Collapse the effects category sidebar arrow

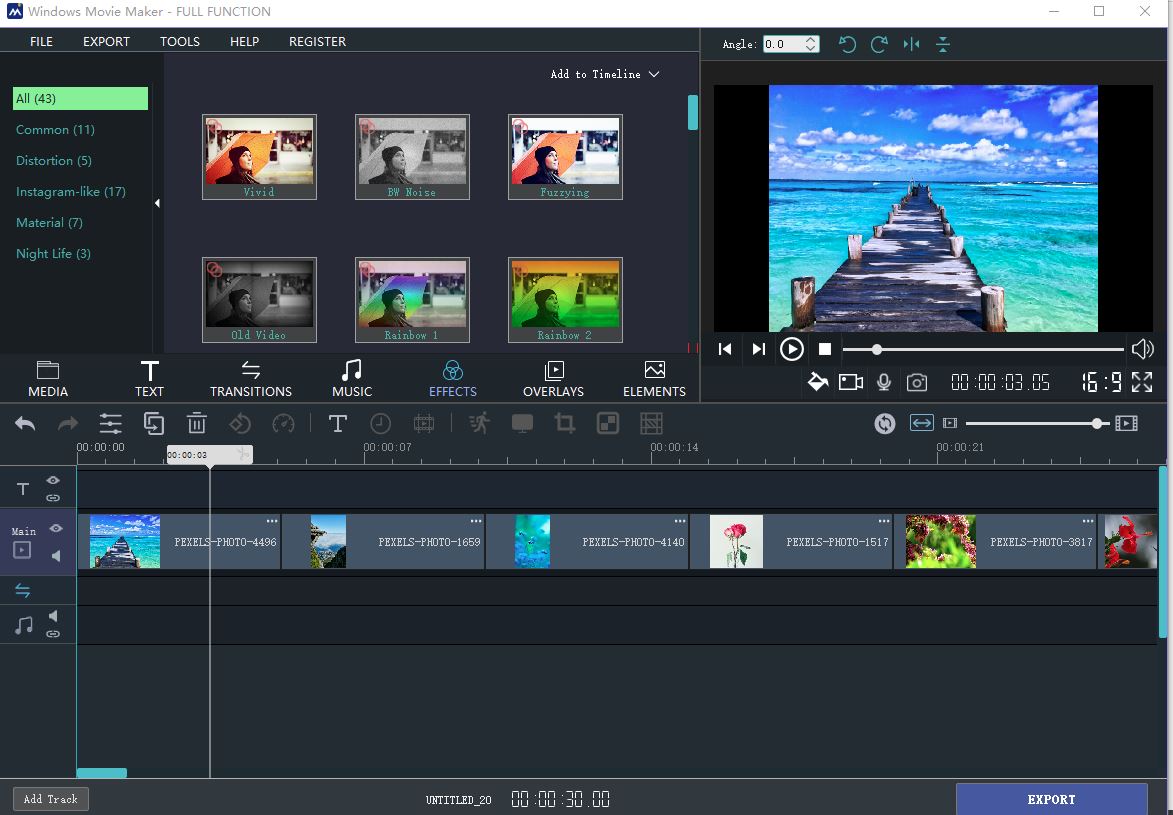pos(157,202)
